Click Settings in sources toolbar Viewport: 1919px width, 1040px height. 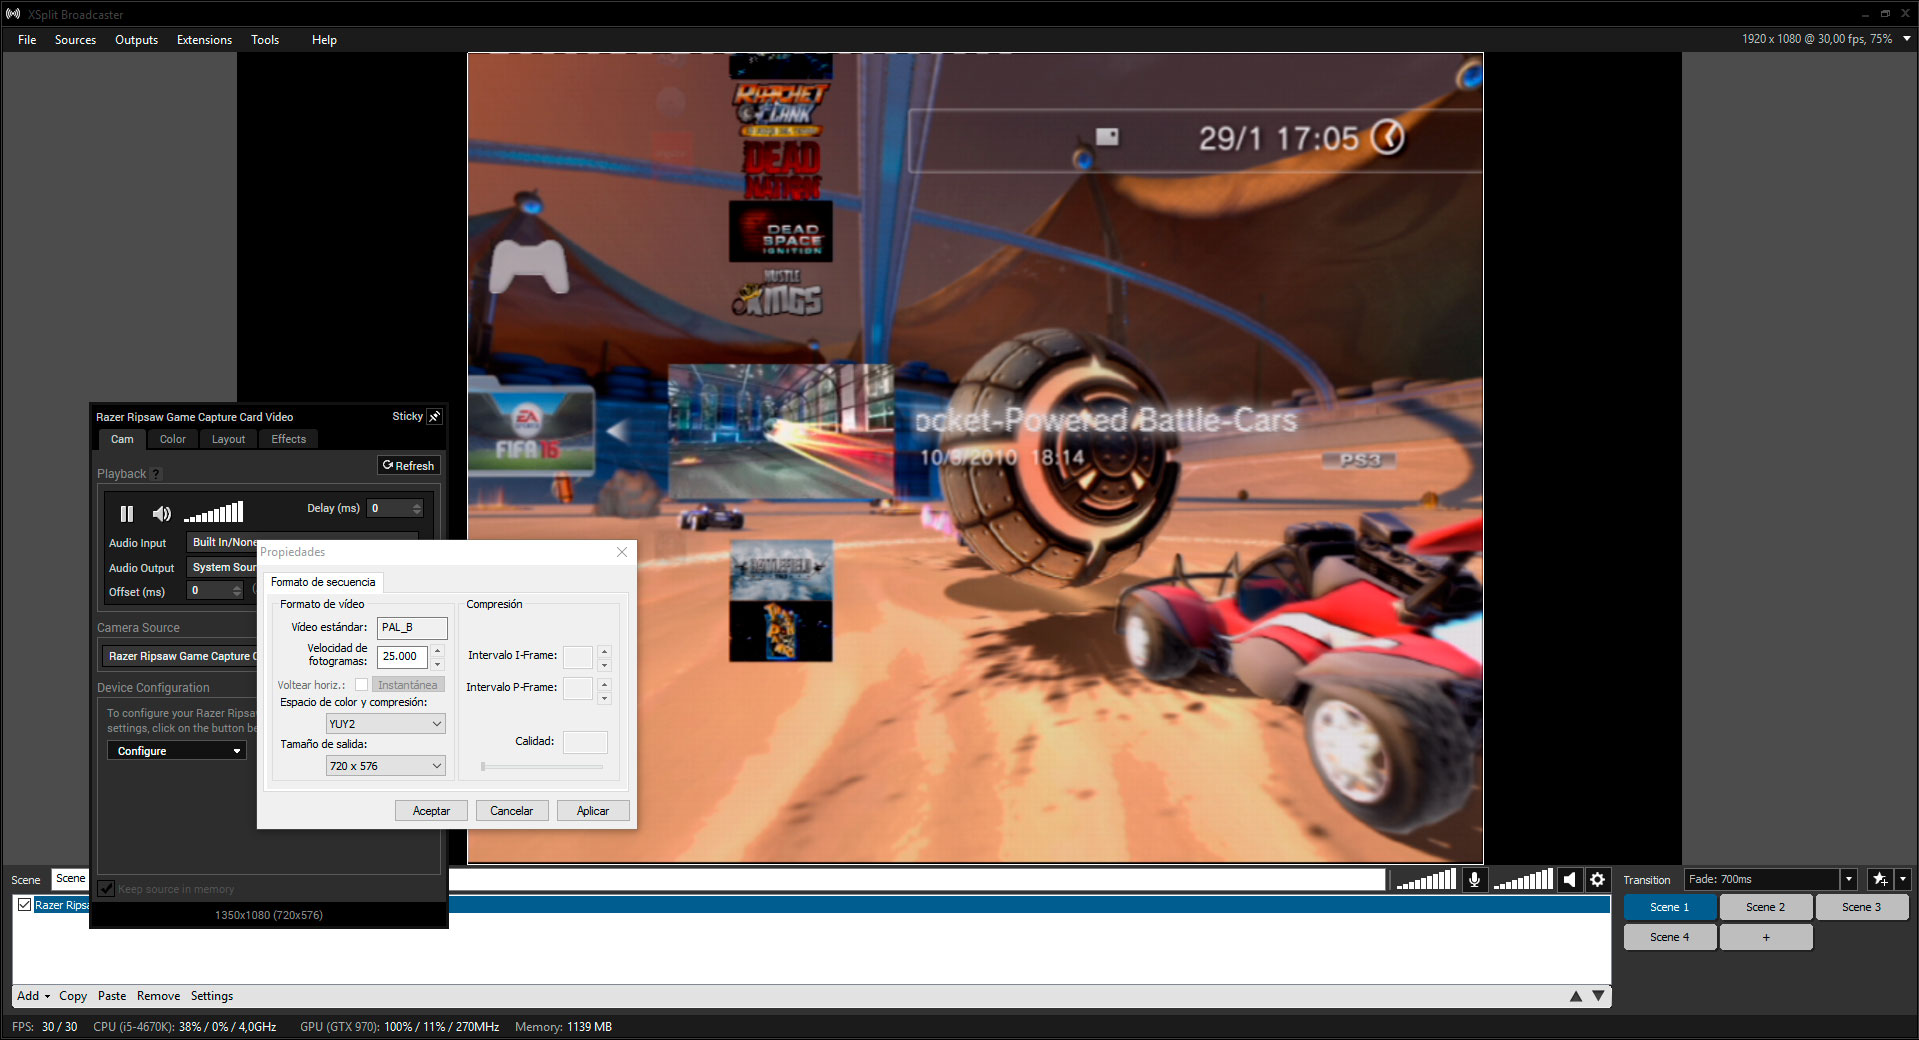coord(212,996)
